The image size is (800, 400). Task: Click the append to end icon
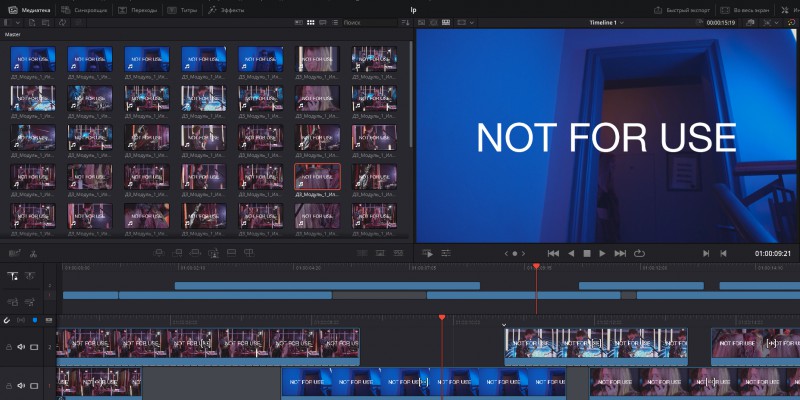[x=177, y=253]
